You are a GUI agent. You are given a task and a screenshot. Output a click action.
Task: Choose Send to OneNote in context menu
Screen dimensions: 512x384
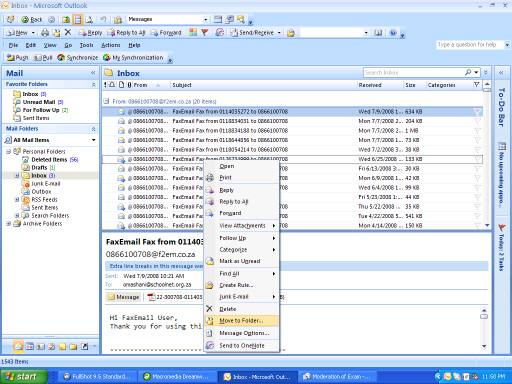[x=241, y=346]
